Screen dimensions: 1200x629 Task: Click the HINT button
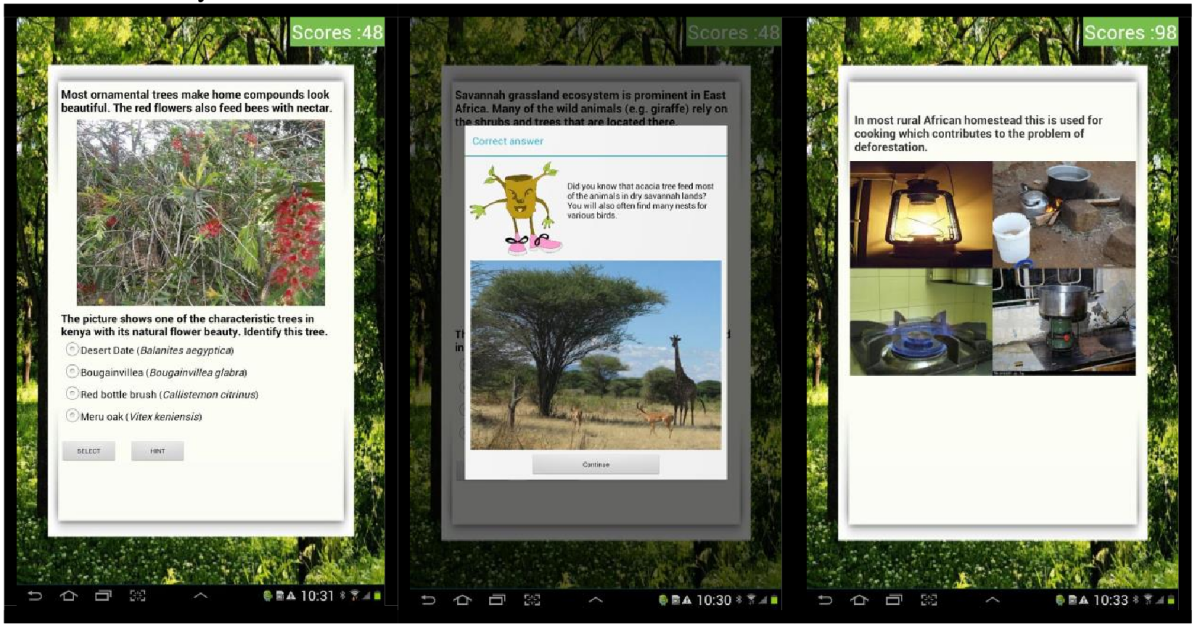tap(157, 451)
